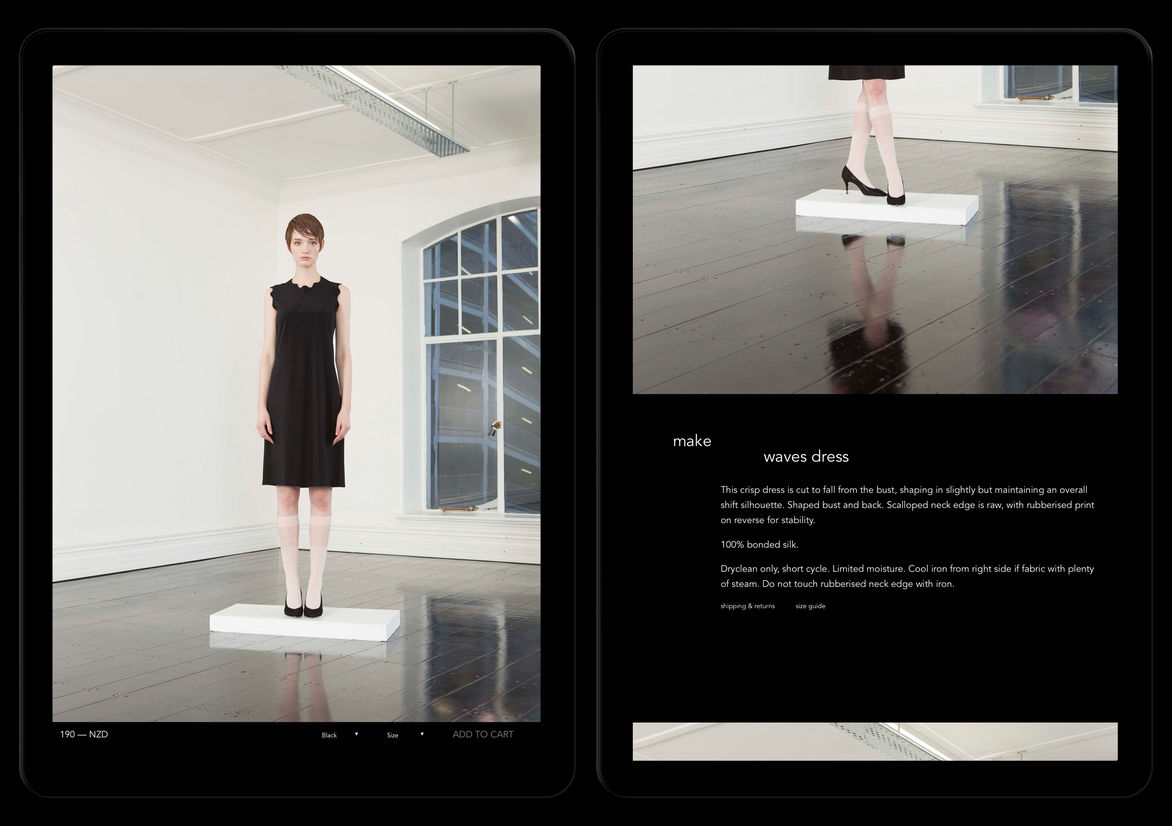Screen dimensions: 1172x826
Task: Open the Size dropdown
Action: pos(393,735)
